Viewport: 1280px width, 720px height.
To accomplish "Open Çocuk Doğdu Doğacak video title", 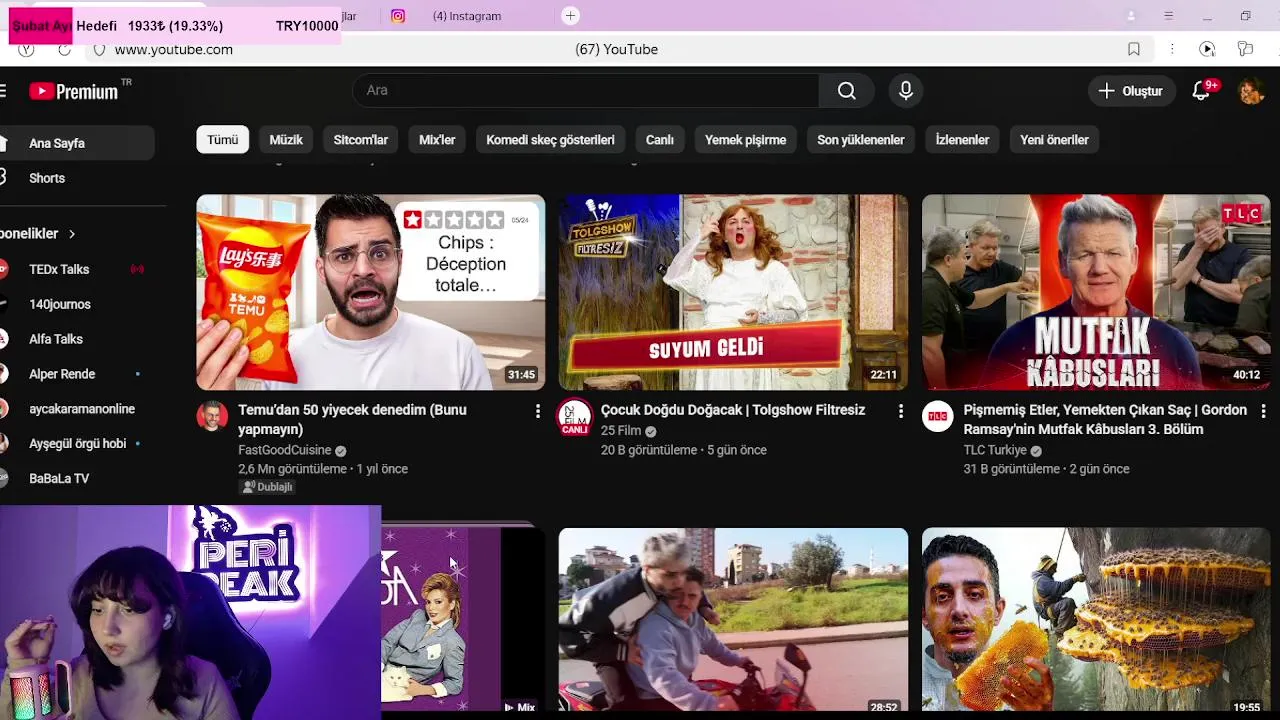I will tap(733, 410).
